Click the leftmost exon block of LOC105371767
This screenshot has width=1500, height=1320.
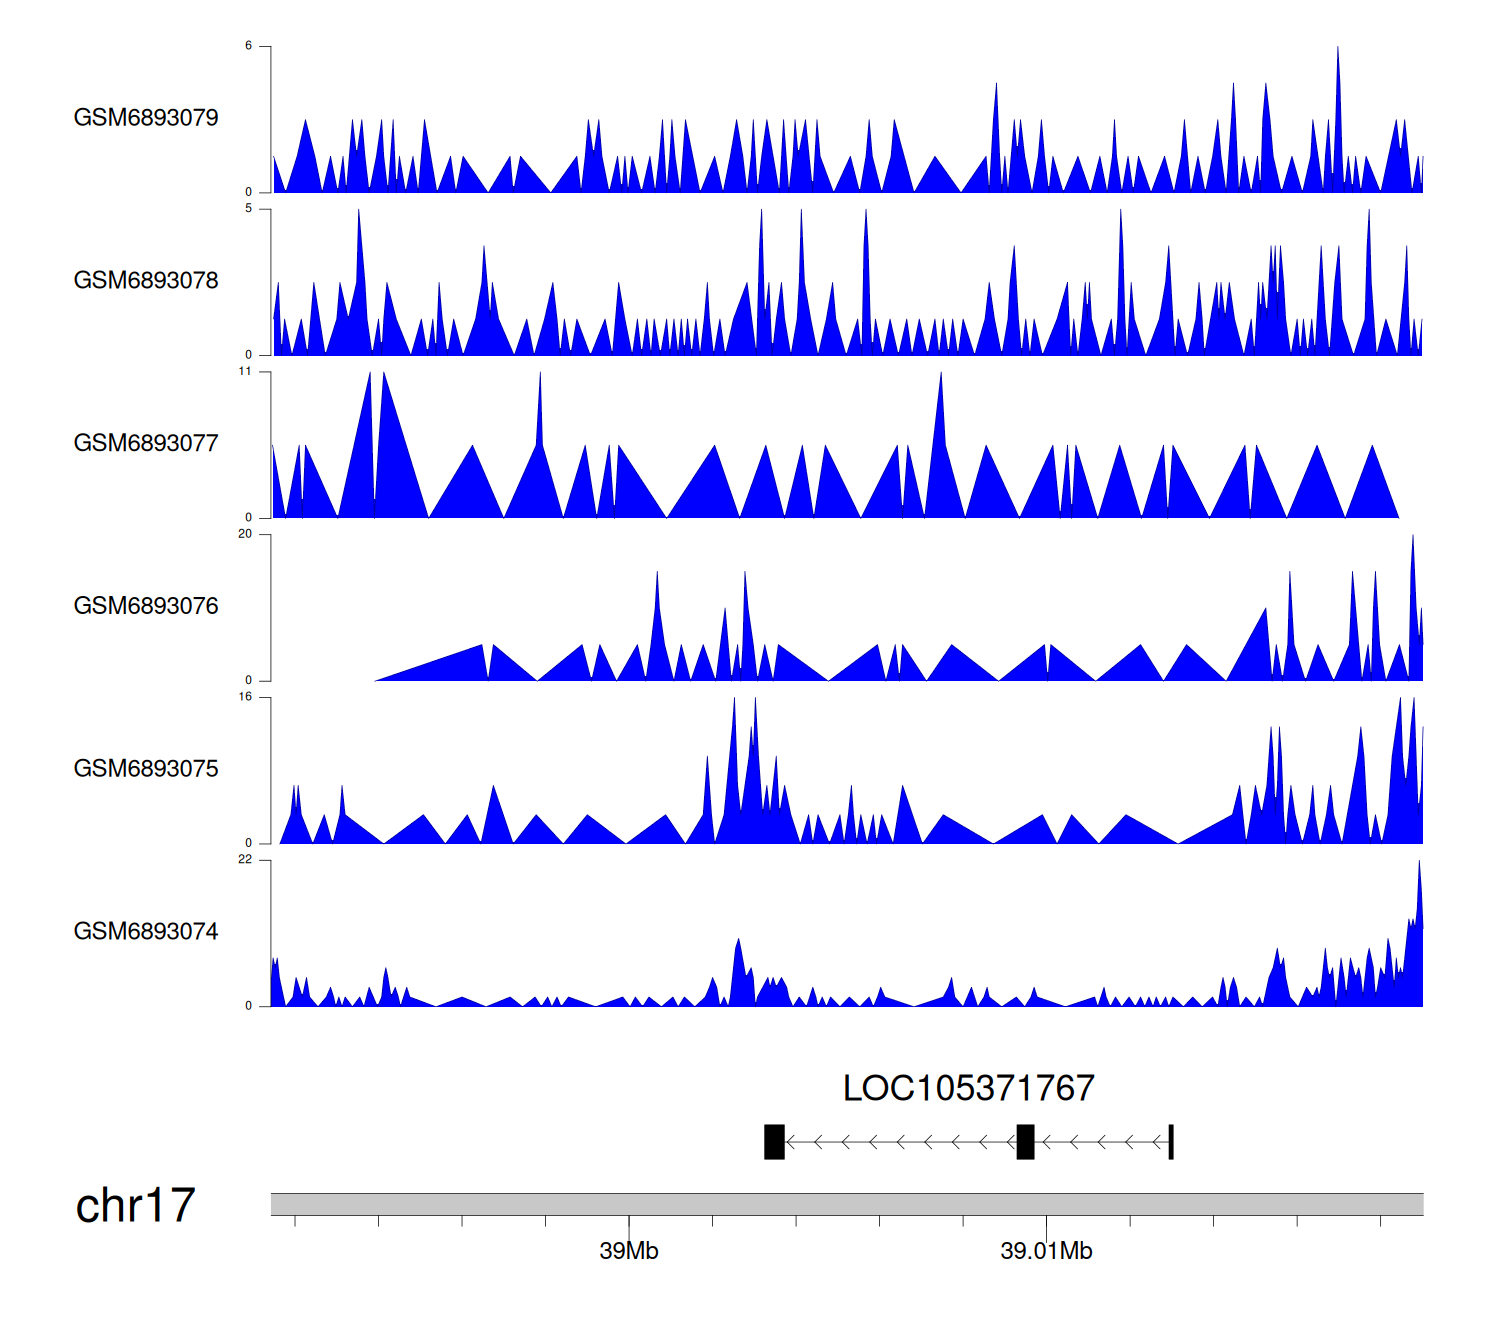click(774, 1142)
